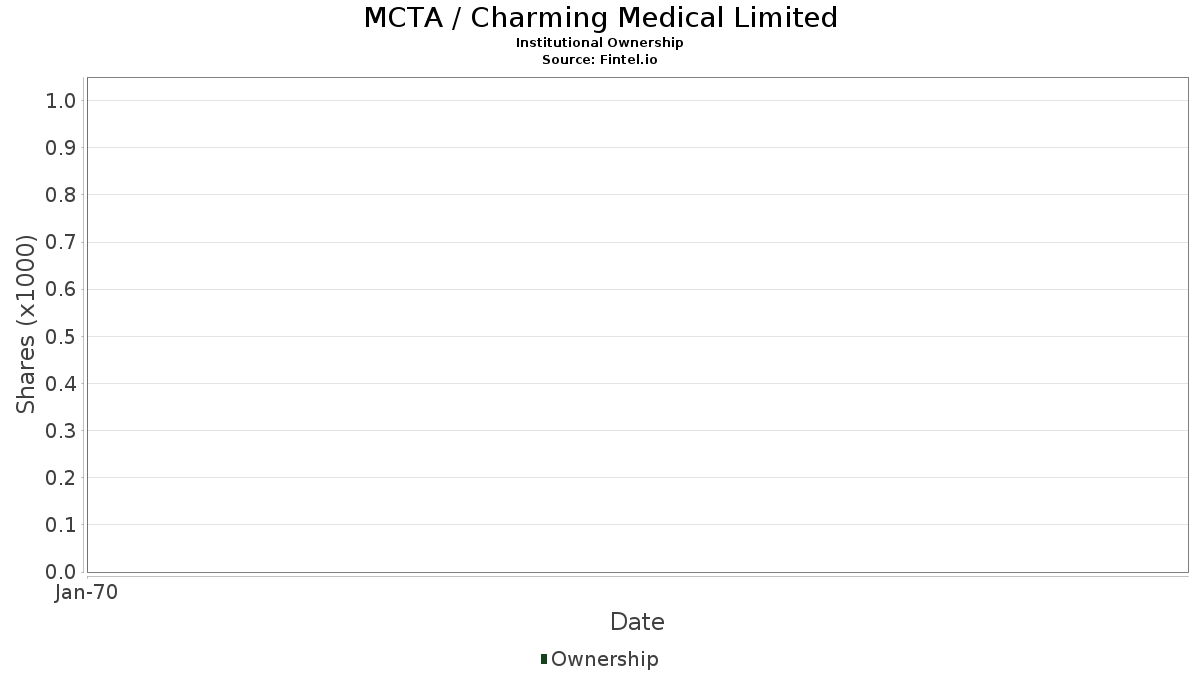The height and width of the screenshot is (675, 1200).
Task: Select the 0.8 y-axis tick label
Action: pos(61,195)
